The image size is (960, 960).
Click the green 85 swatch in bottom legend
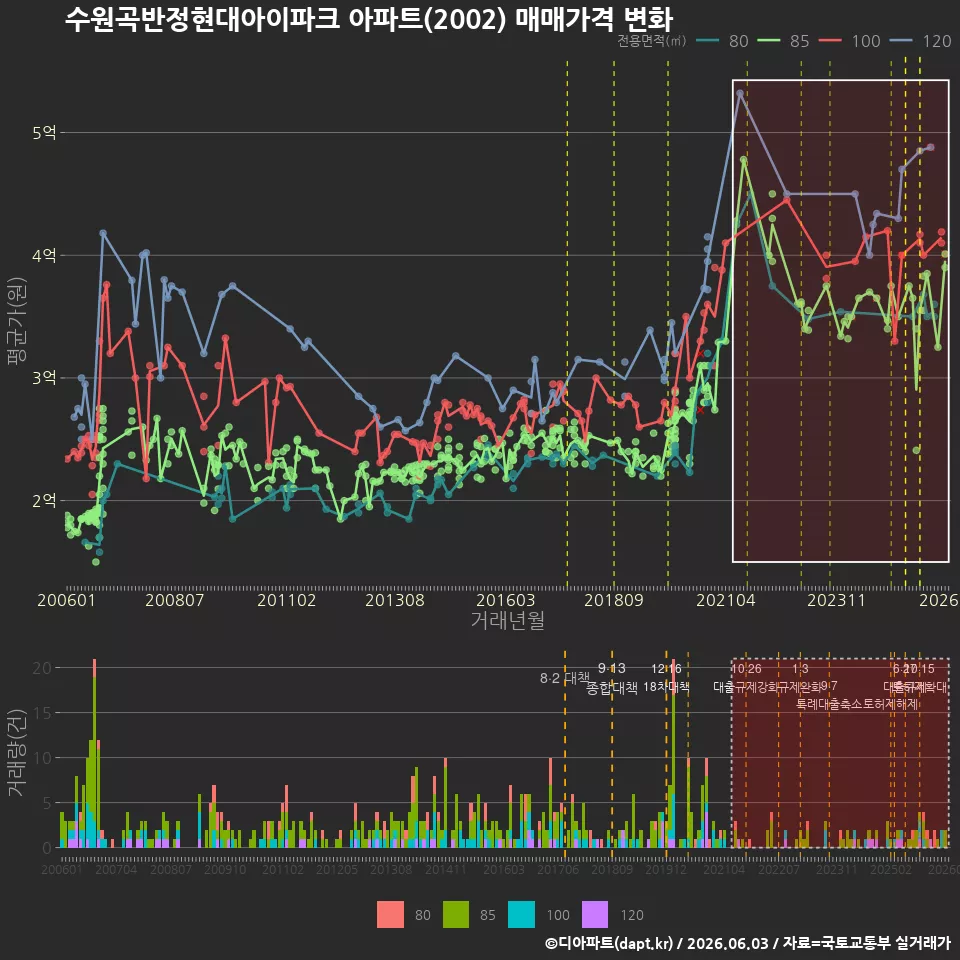coord(456,915)
